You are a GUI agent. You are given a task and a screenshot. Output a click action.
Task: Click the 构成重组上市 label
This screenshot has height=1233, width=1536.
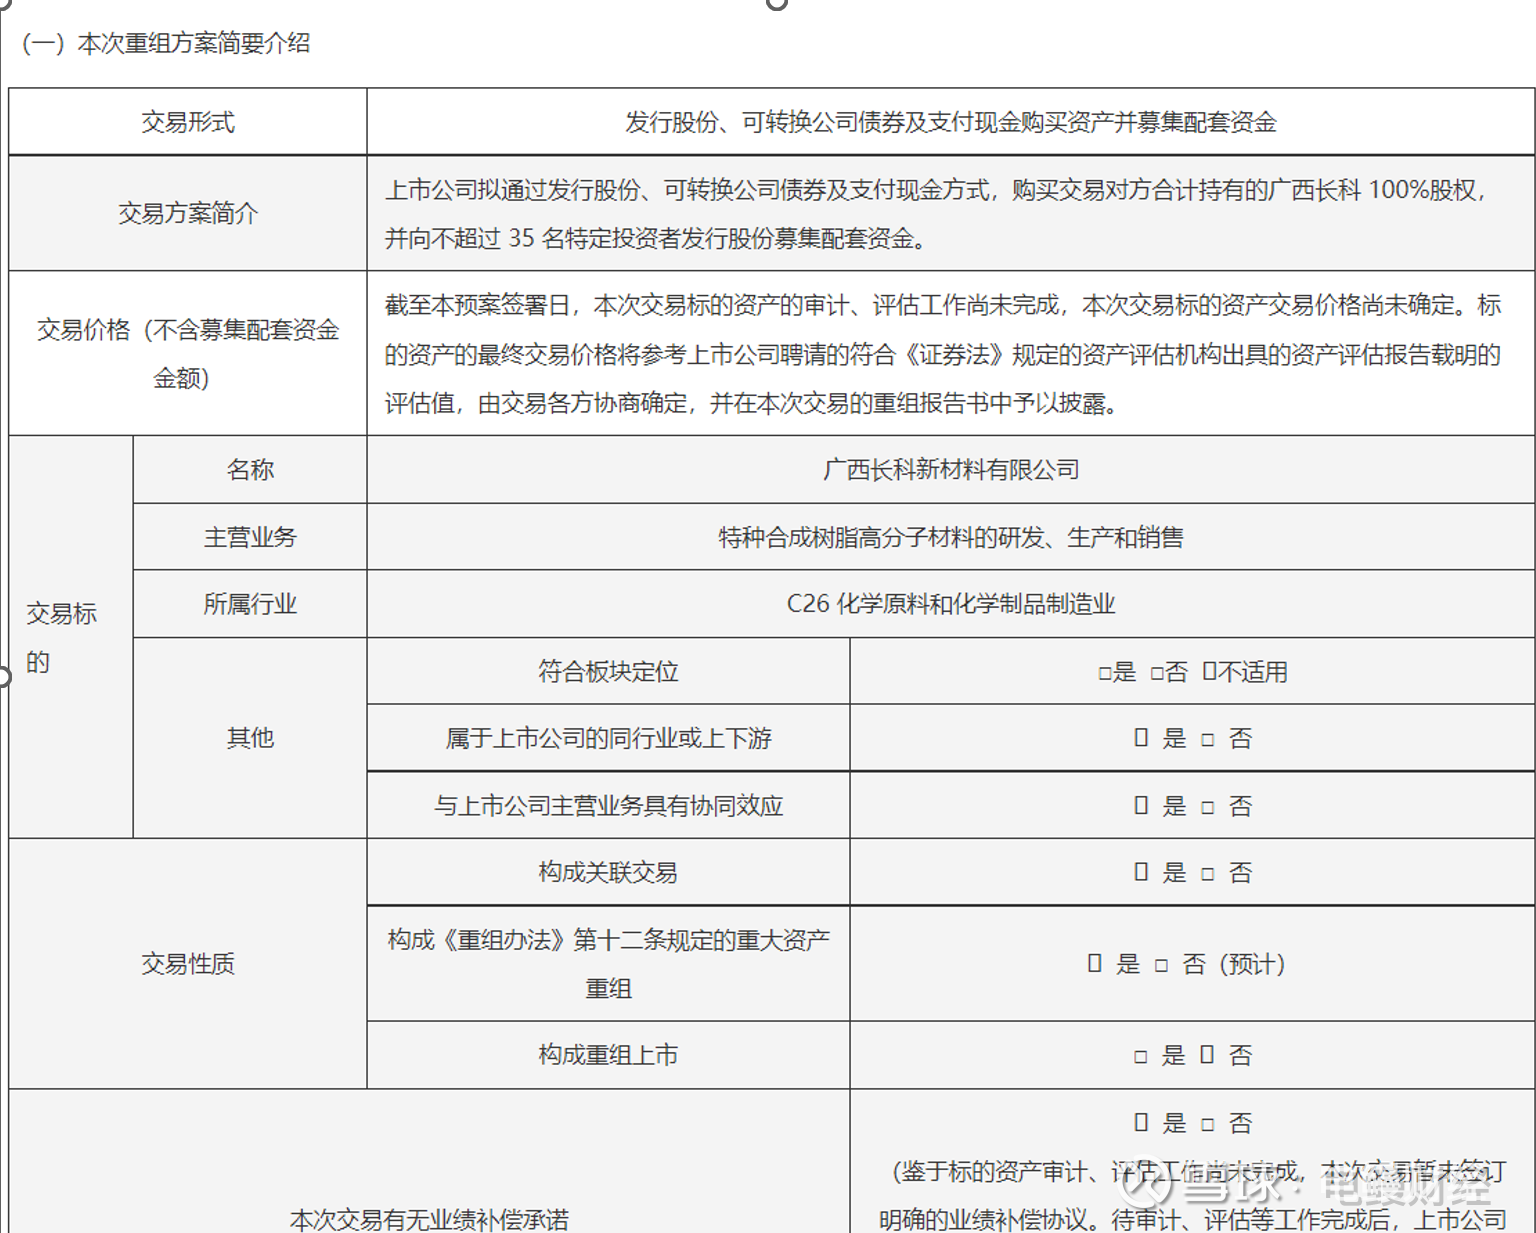[x=608, y=1055]
